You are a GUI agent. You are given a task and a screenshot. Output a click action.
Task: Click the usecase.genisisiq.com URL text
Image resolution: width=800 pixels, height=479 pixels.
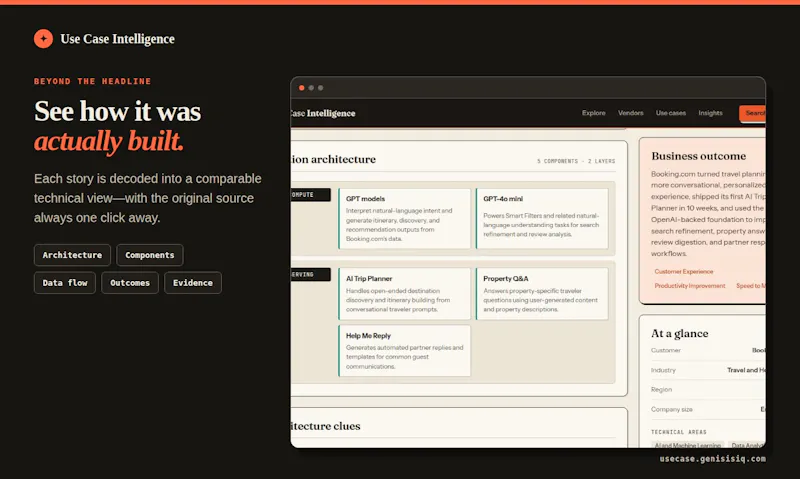pos(712,459)
